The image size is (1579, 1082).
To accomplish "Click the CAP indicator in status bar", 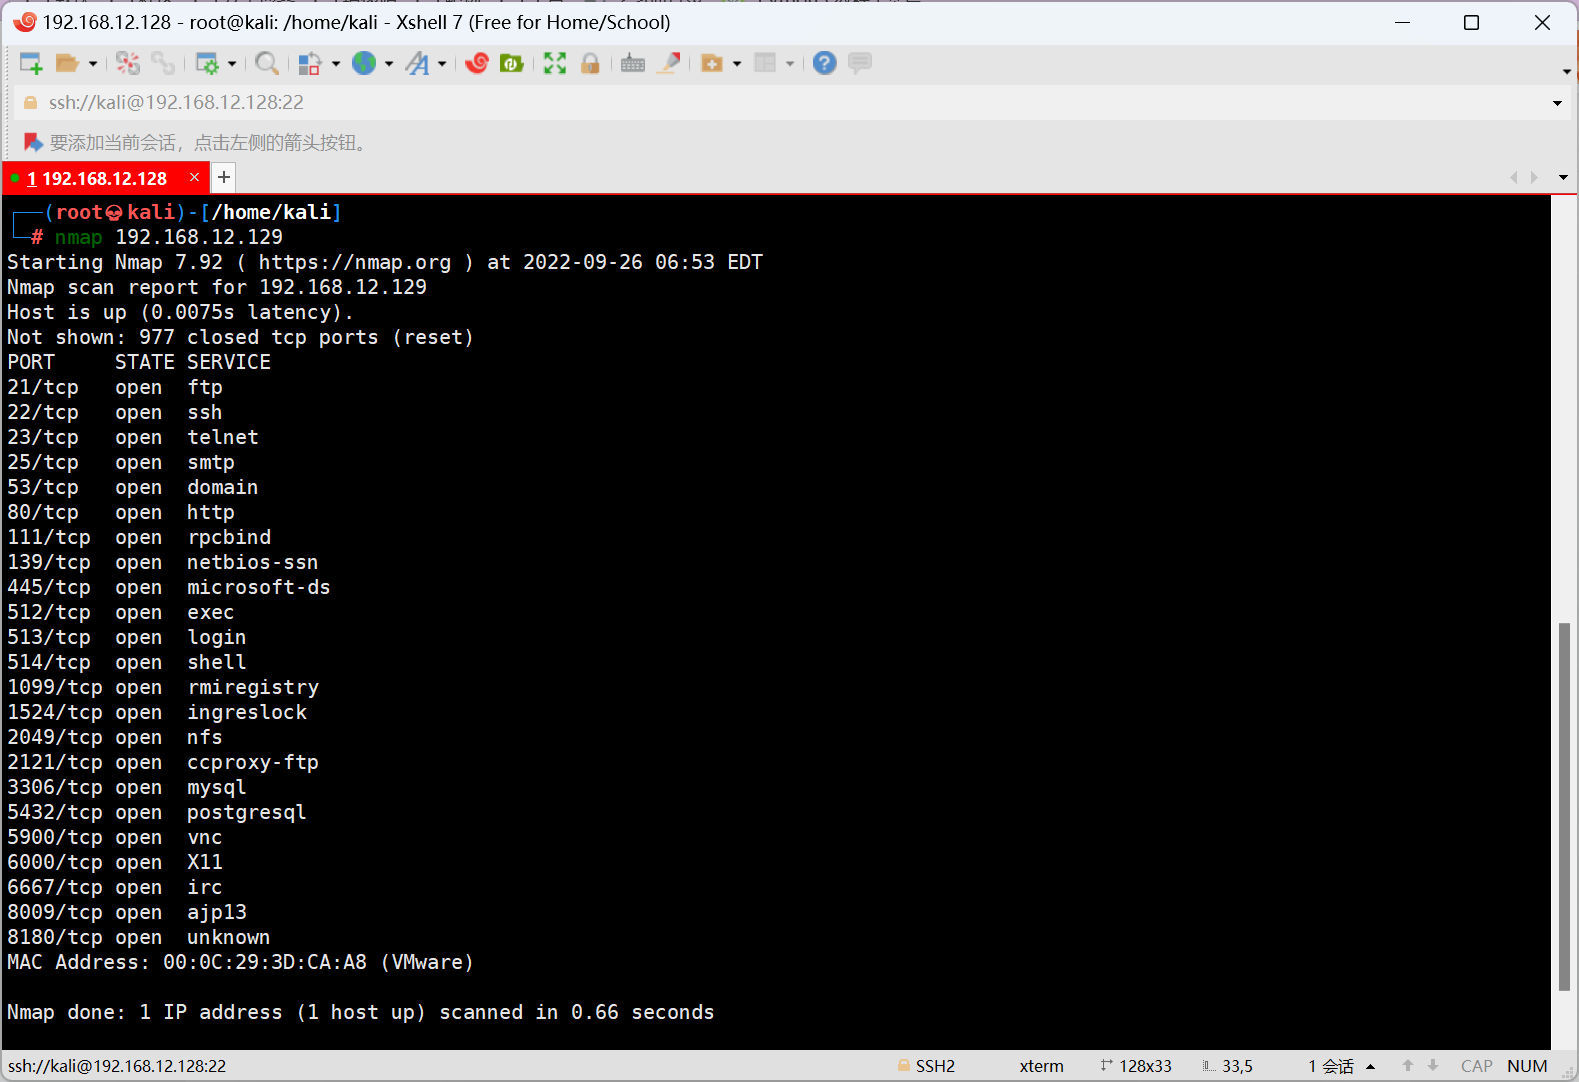I will (1476, 1066).
